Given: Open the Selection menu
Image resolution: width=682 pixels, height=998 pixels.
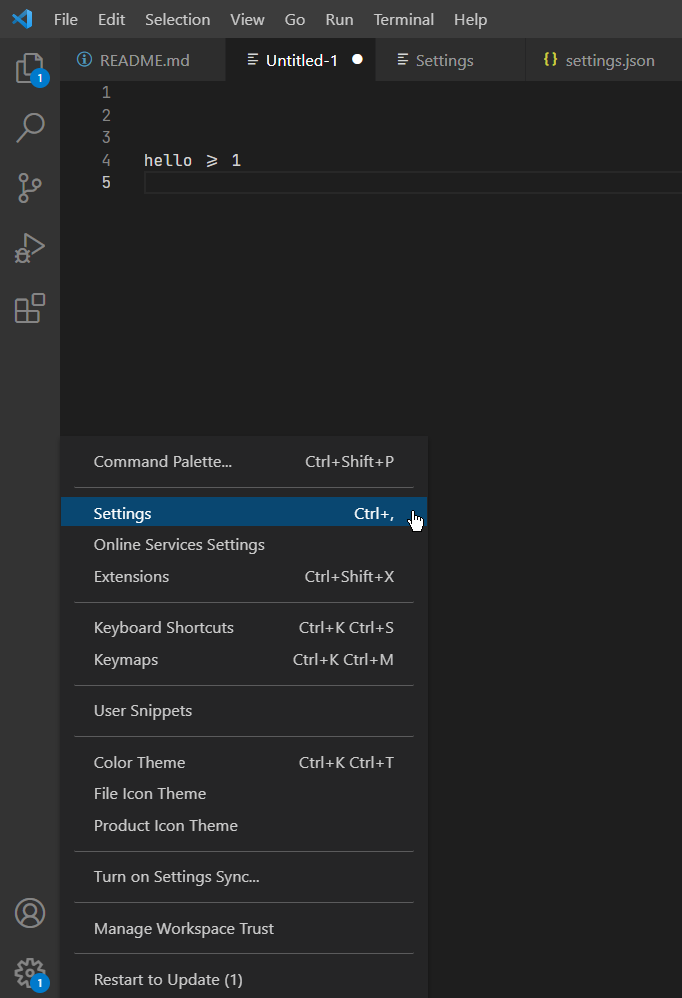Looking at the screenshot, I should pyautogui.click(x=177, y=19).
